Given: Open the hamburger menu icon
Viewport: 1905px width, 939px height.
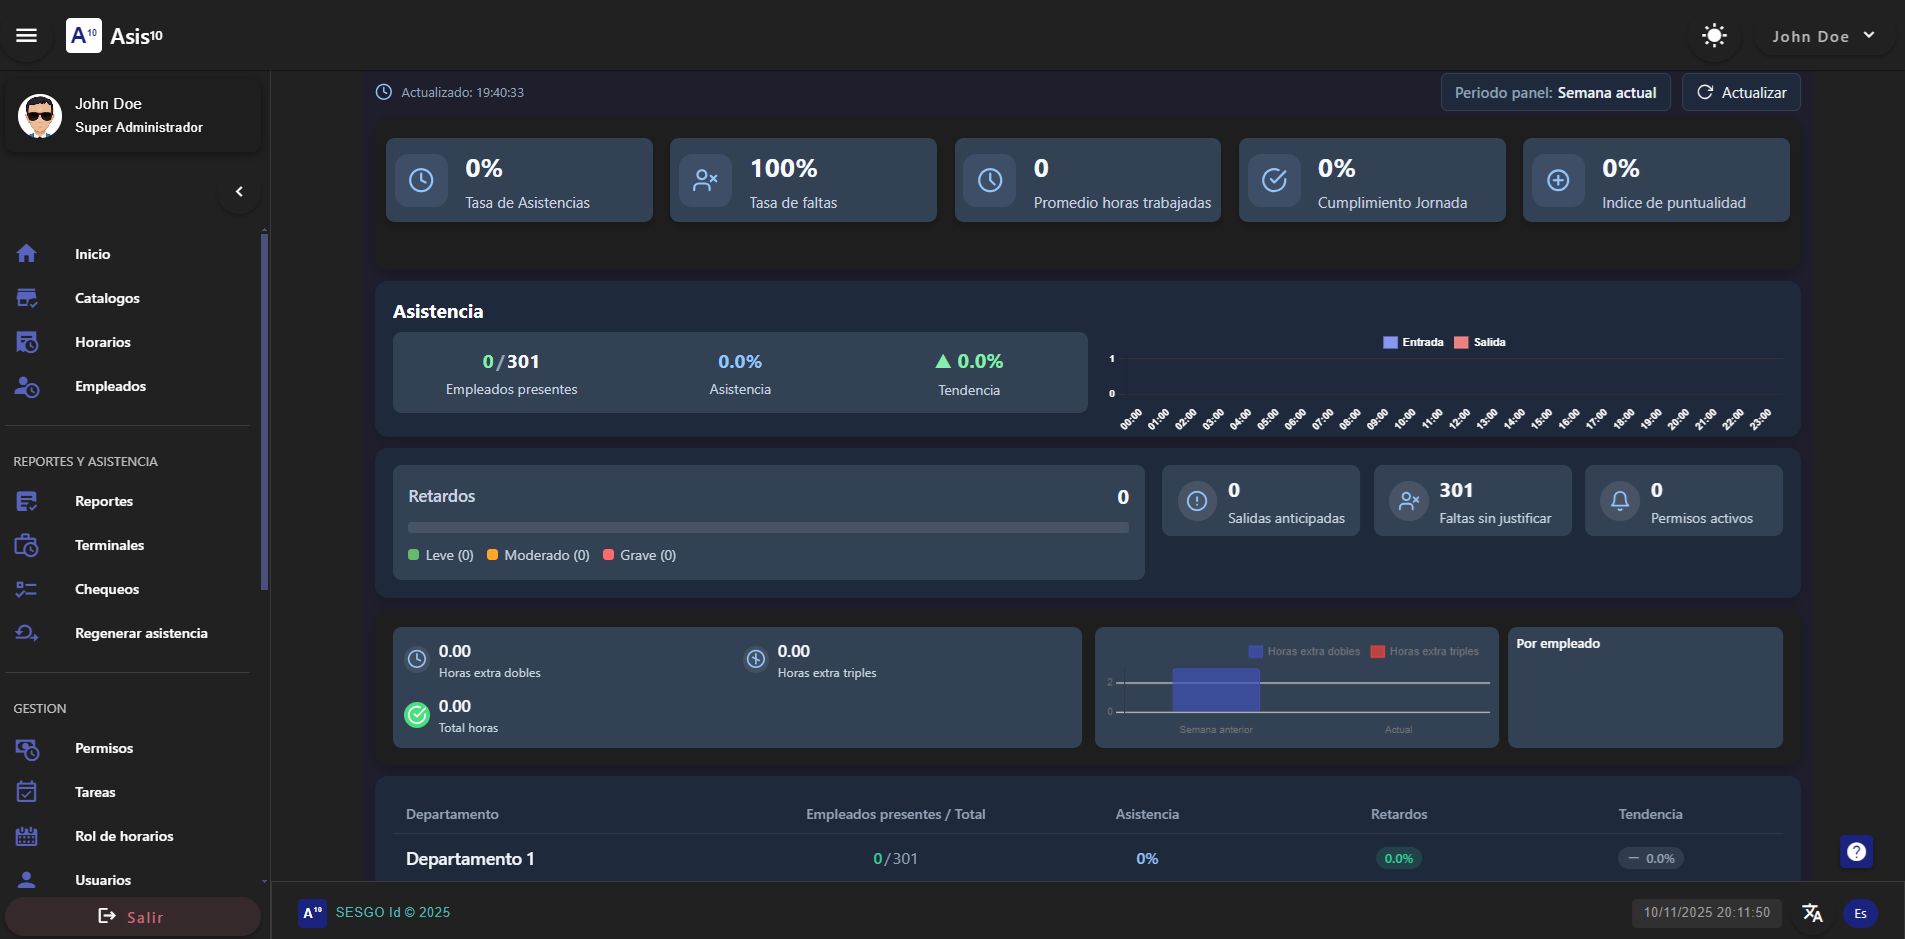Looking at the screenshot, I should coord(27,36).
